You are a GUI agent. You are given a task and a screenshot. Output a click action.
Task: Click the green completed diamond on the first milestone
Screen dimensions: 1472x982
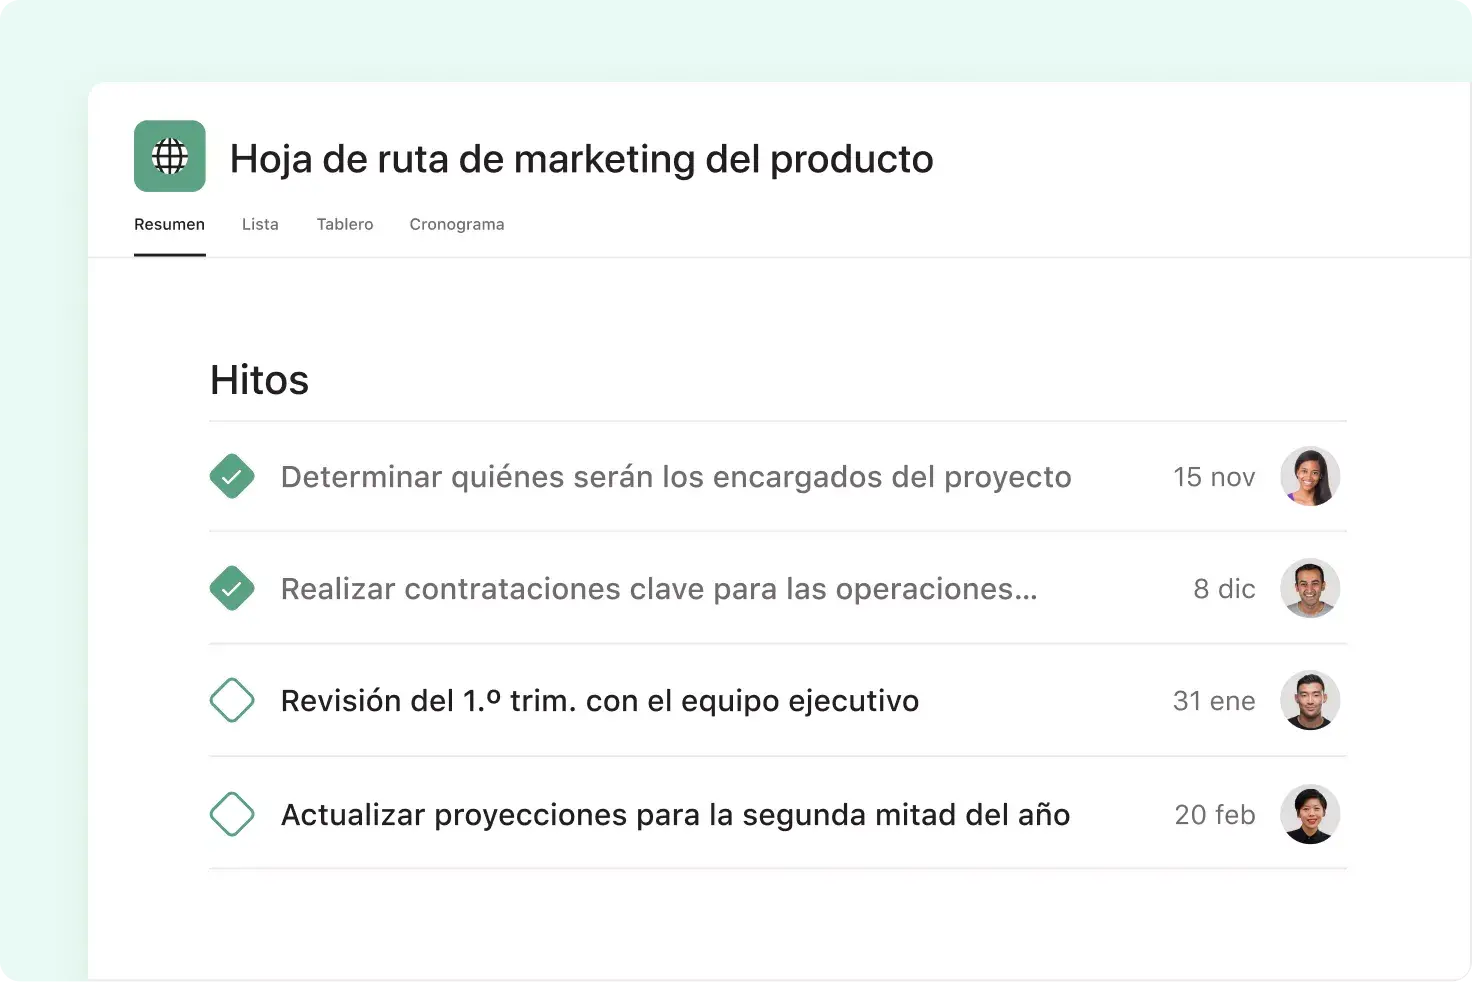pos(232,476)
